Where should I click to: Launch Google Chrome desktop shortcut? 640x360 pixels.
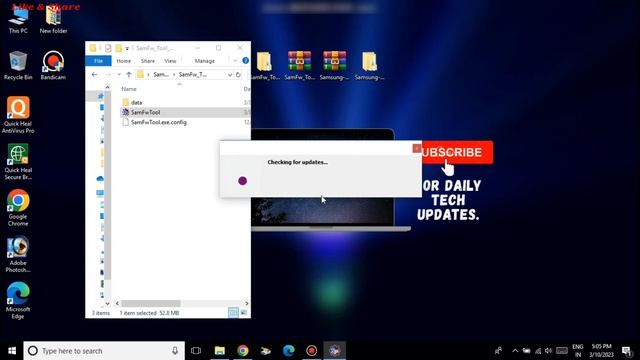[18, 208]
